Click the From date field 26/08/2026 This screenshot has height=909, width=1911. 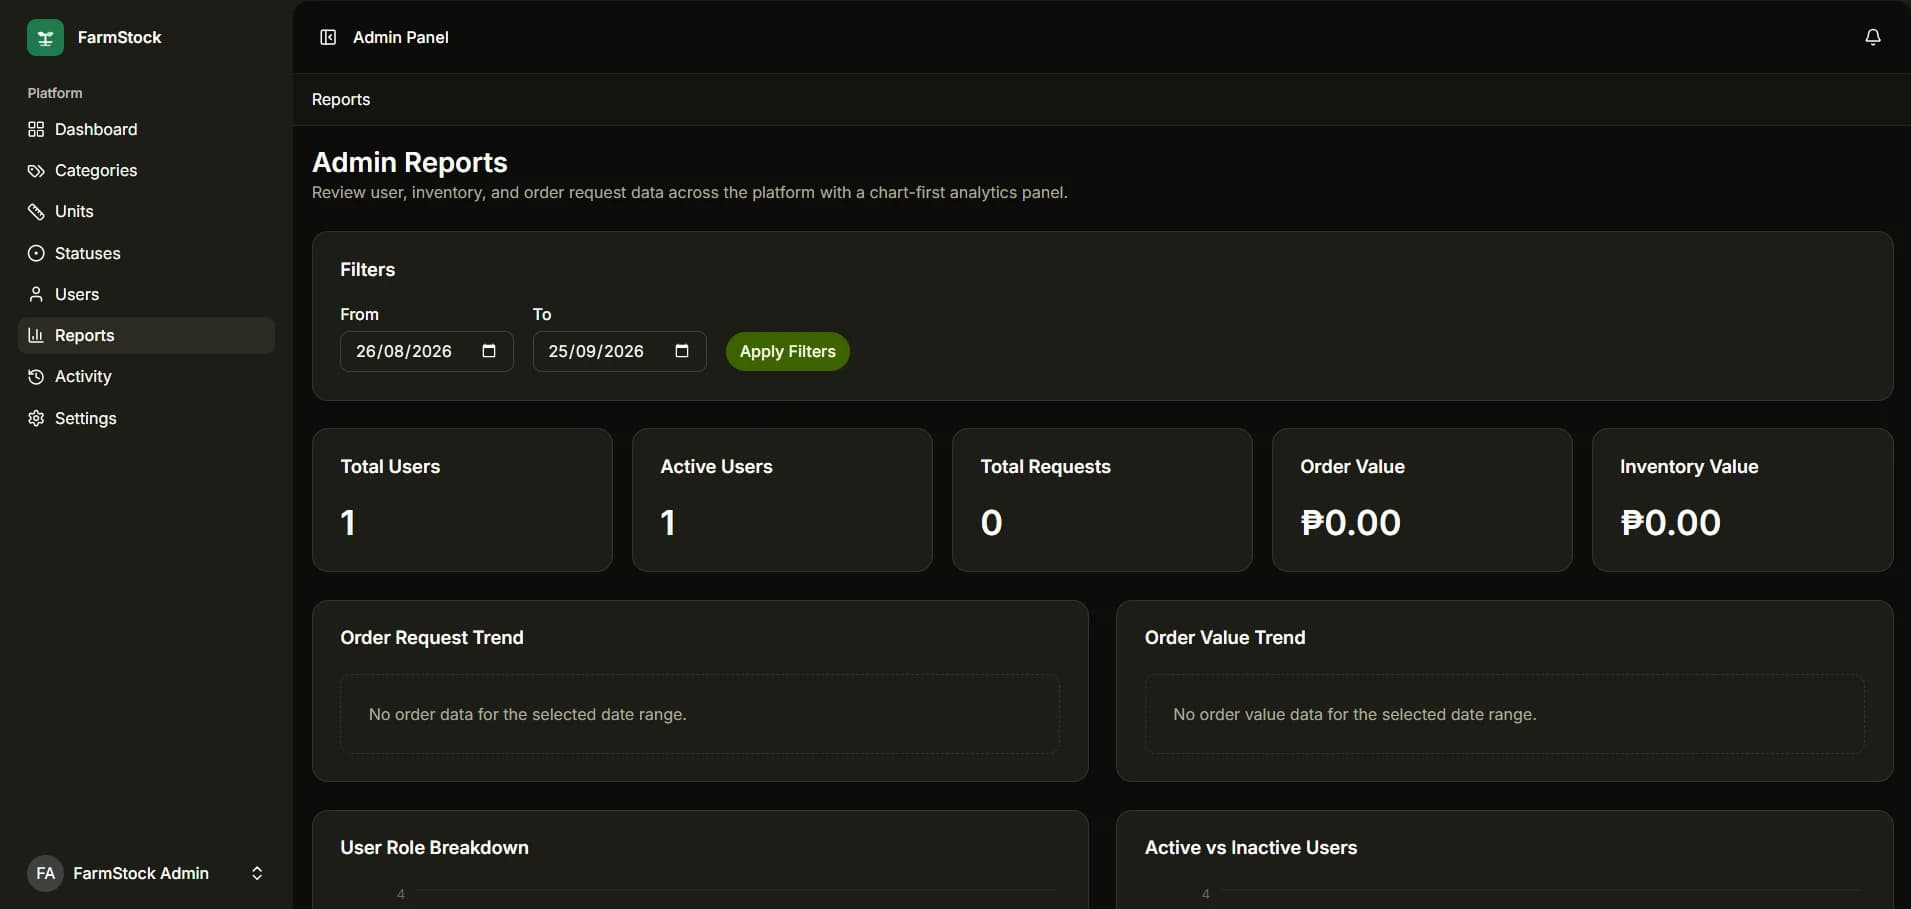coord(427,351)
